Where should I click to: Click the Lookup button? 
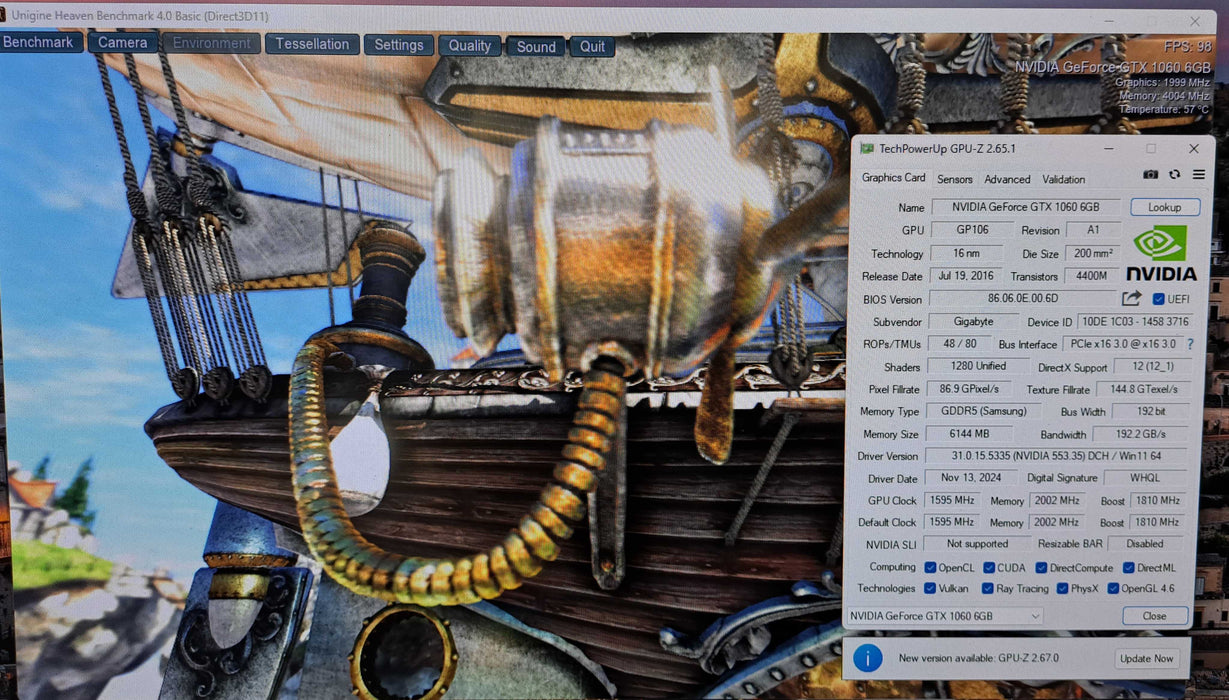[x=1164, y=207]
